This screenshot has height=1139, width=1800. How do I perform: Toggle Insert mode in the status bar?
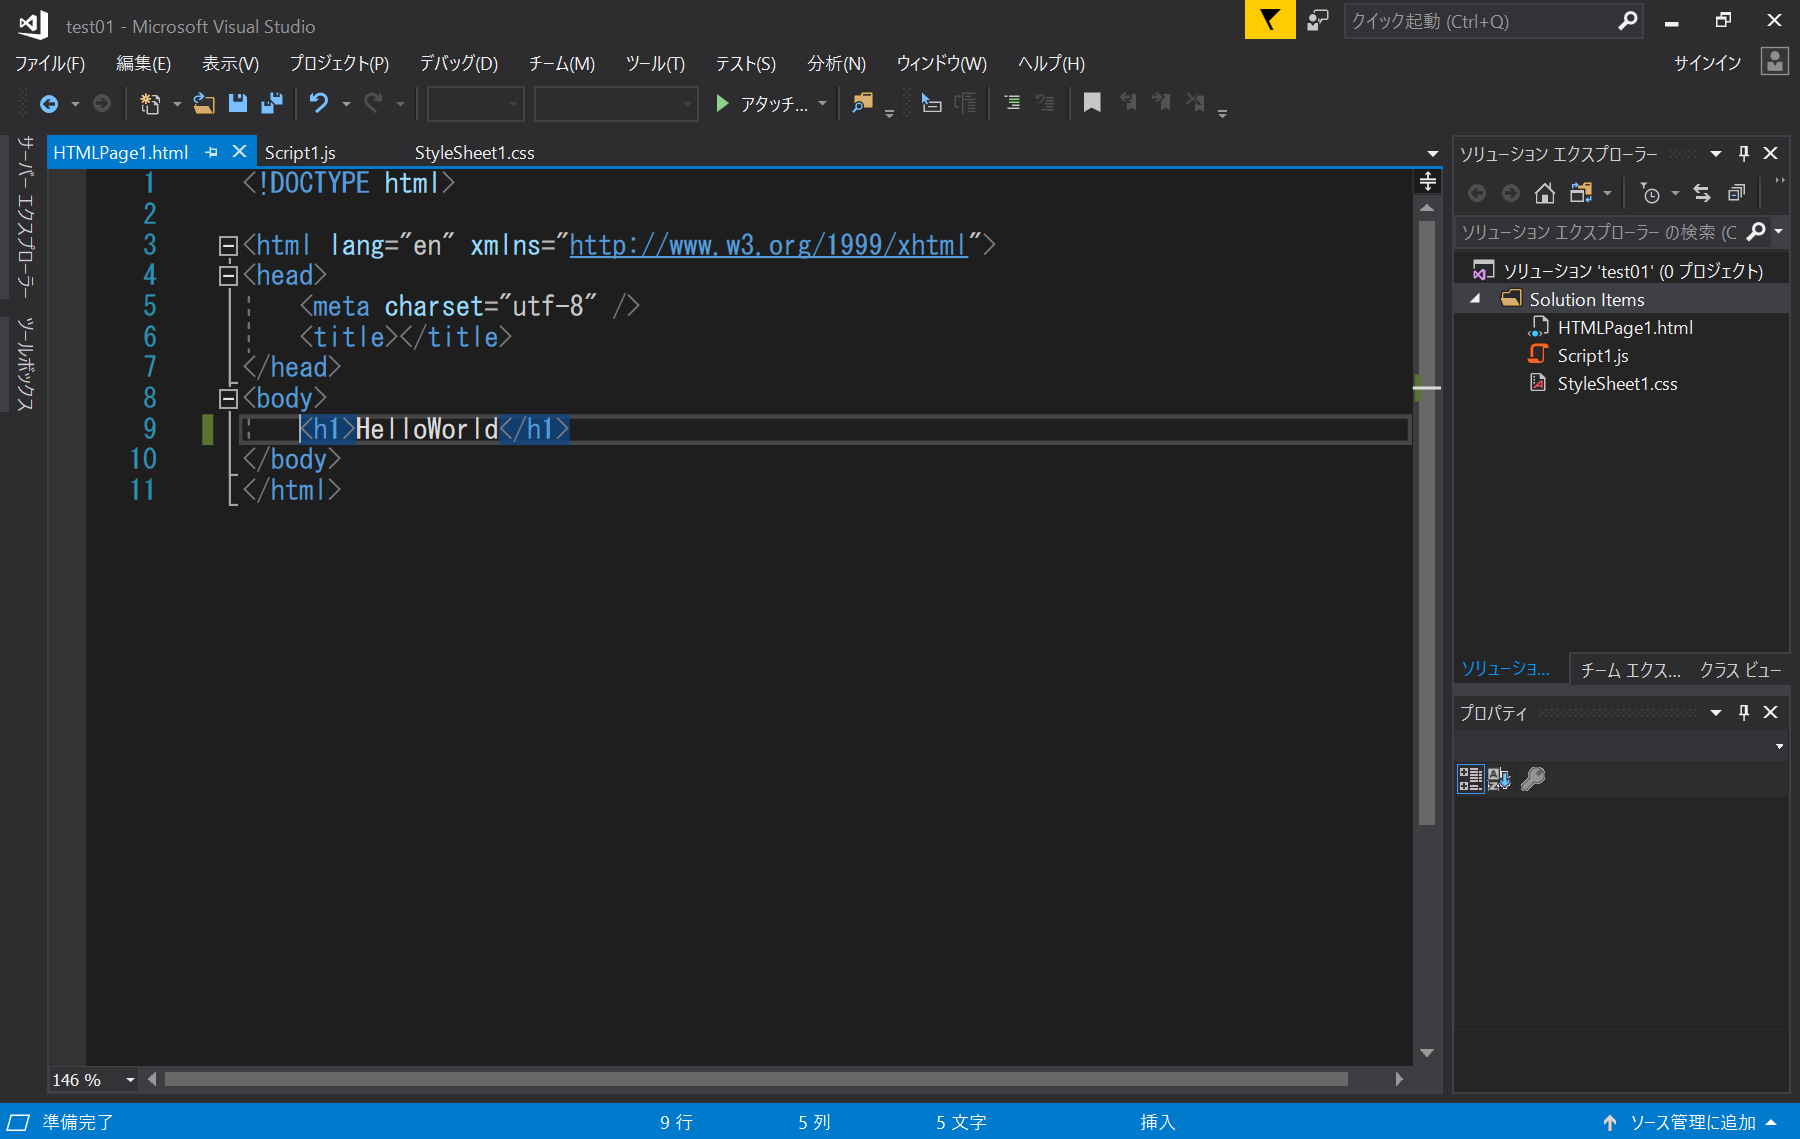point(1156,1122)
